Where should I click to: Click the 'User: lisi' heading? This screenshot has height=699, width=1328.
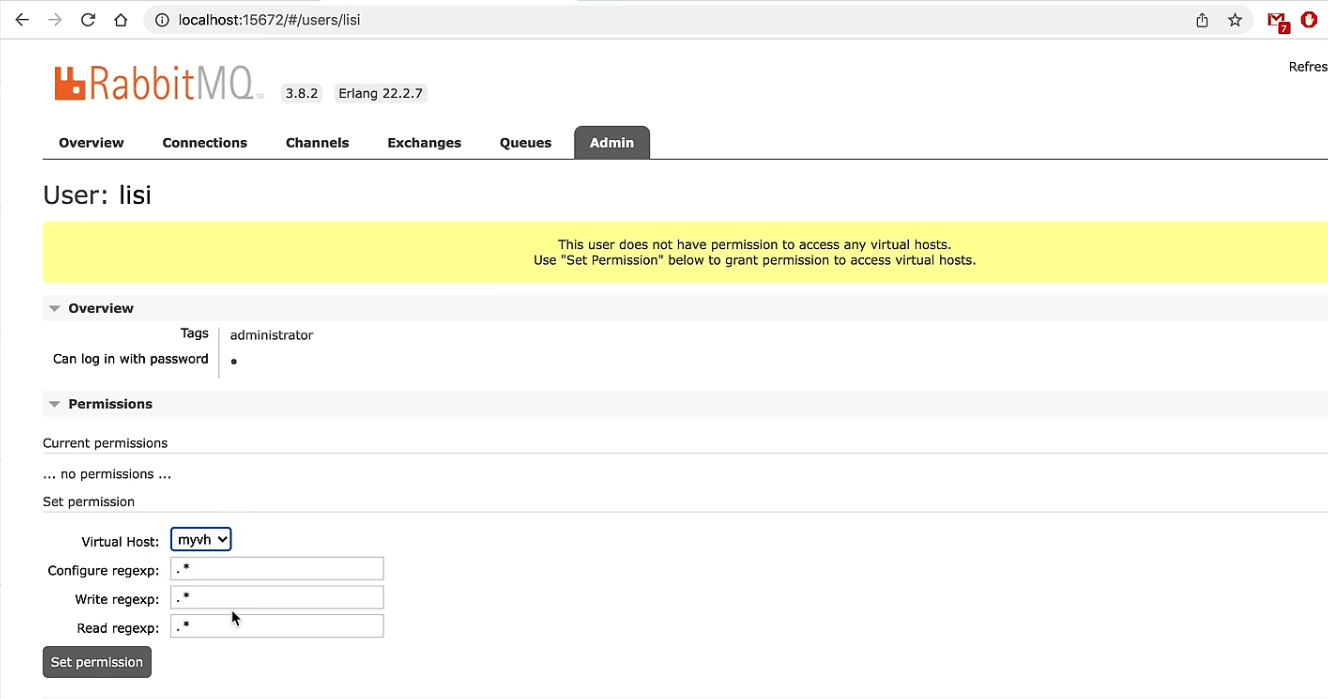(97, 195)
